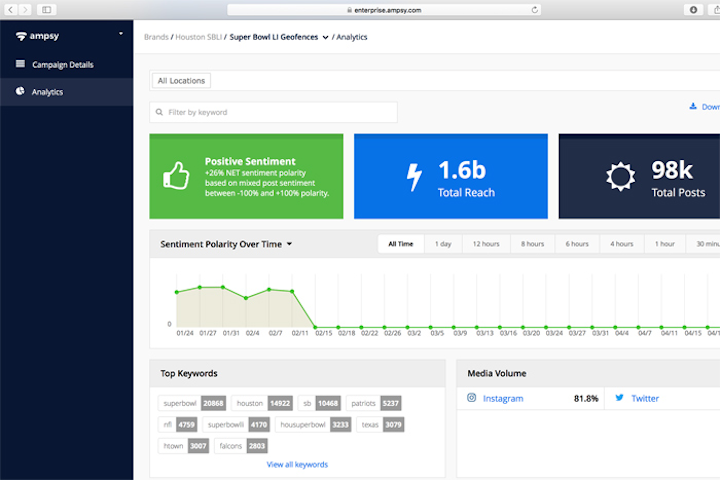Open the Twitter media link

[645, 398]
